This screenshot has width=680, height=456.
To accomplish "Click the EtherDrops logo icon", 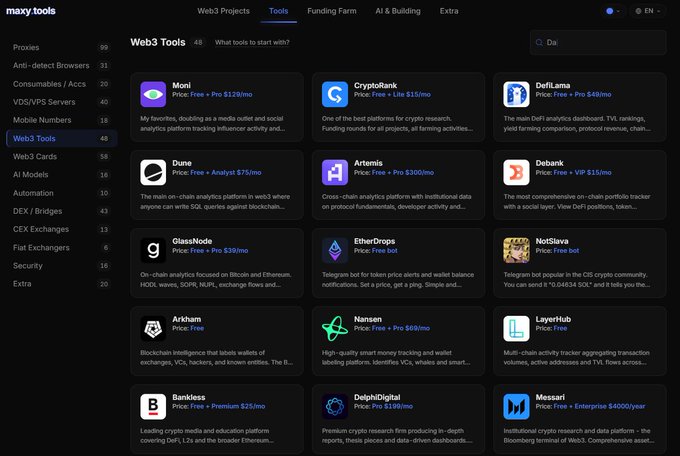I will [x=335, y=250].
